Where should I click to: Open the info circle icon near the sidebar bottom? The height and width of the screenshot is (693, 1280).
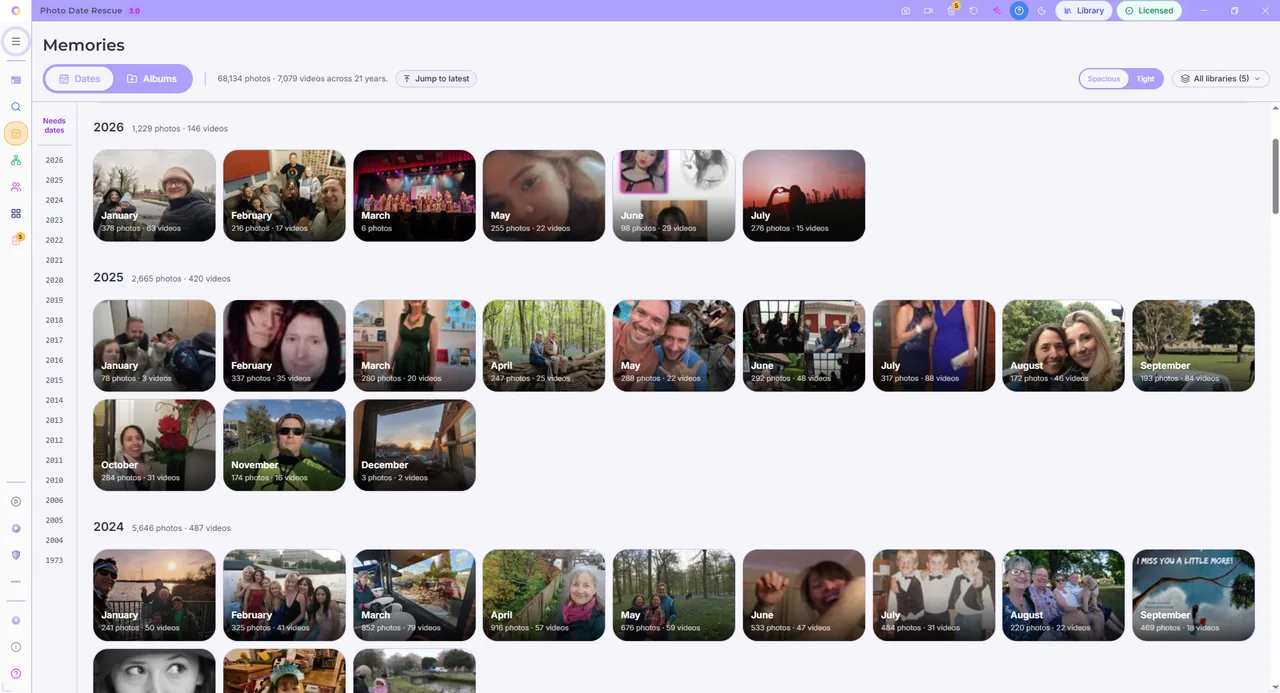(16, 647)
